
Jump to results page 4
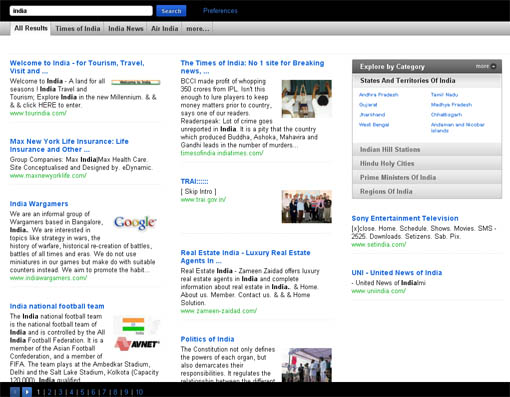(x=72, y=392)
